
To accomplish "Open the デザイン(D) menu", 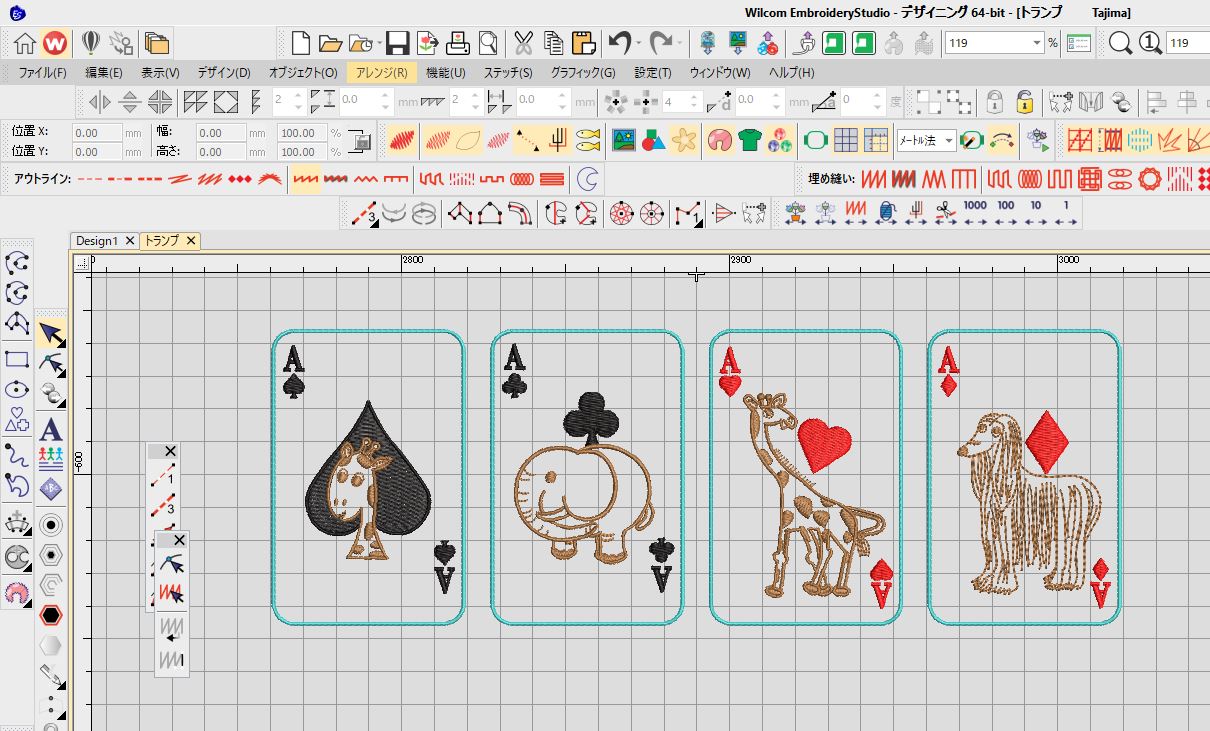I will pyautogui.click(x=224, y=73).
